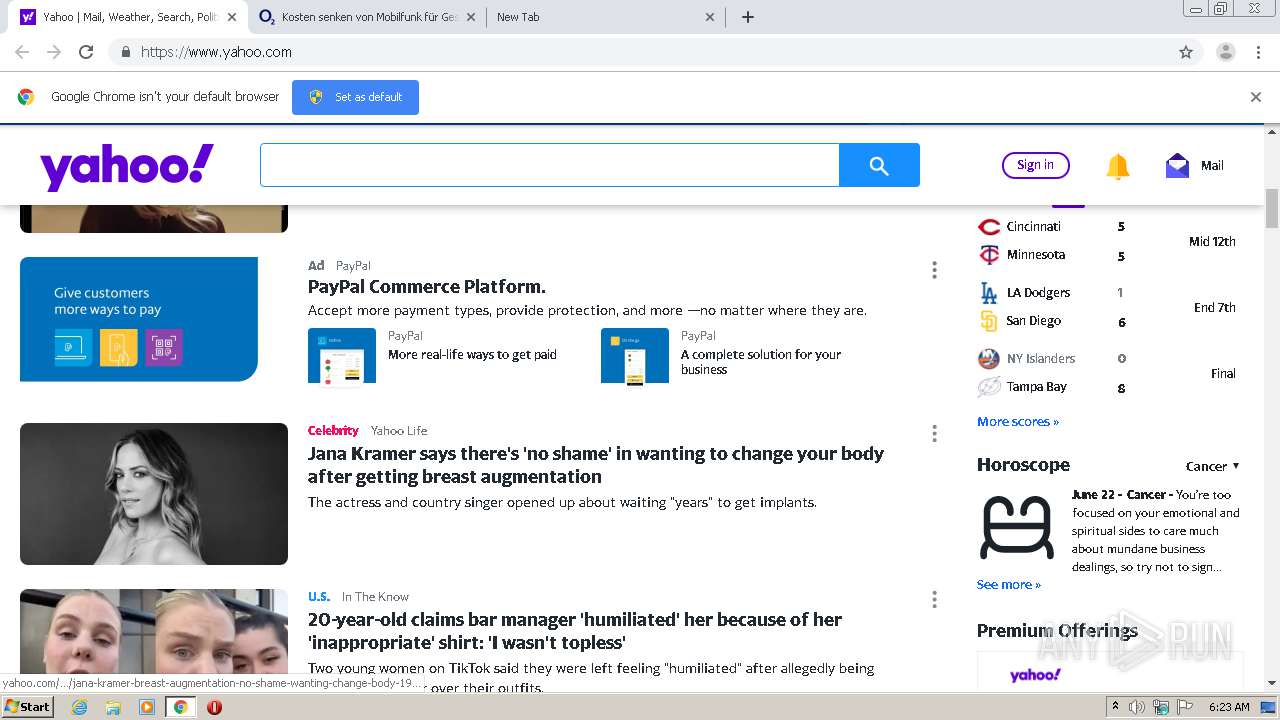Click the page vertical scrollbar thumb

point(1272,208)
